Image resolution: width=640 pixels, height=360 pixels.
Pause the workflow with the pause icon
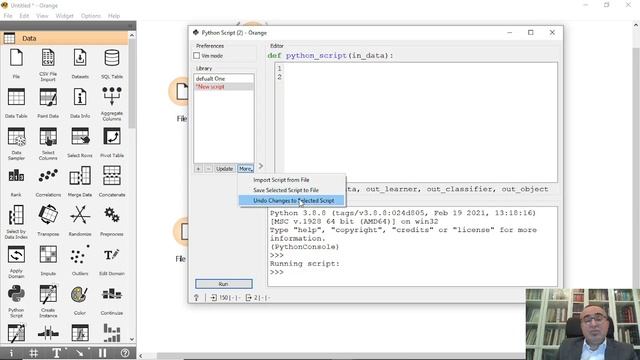point(102,353)
